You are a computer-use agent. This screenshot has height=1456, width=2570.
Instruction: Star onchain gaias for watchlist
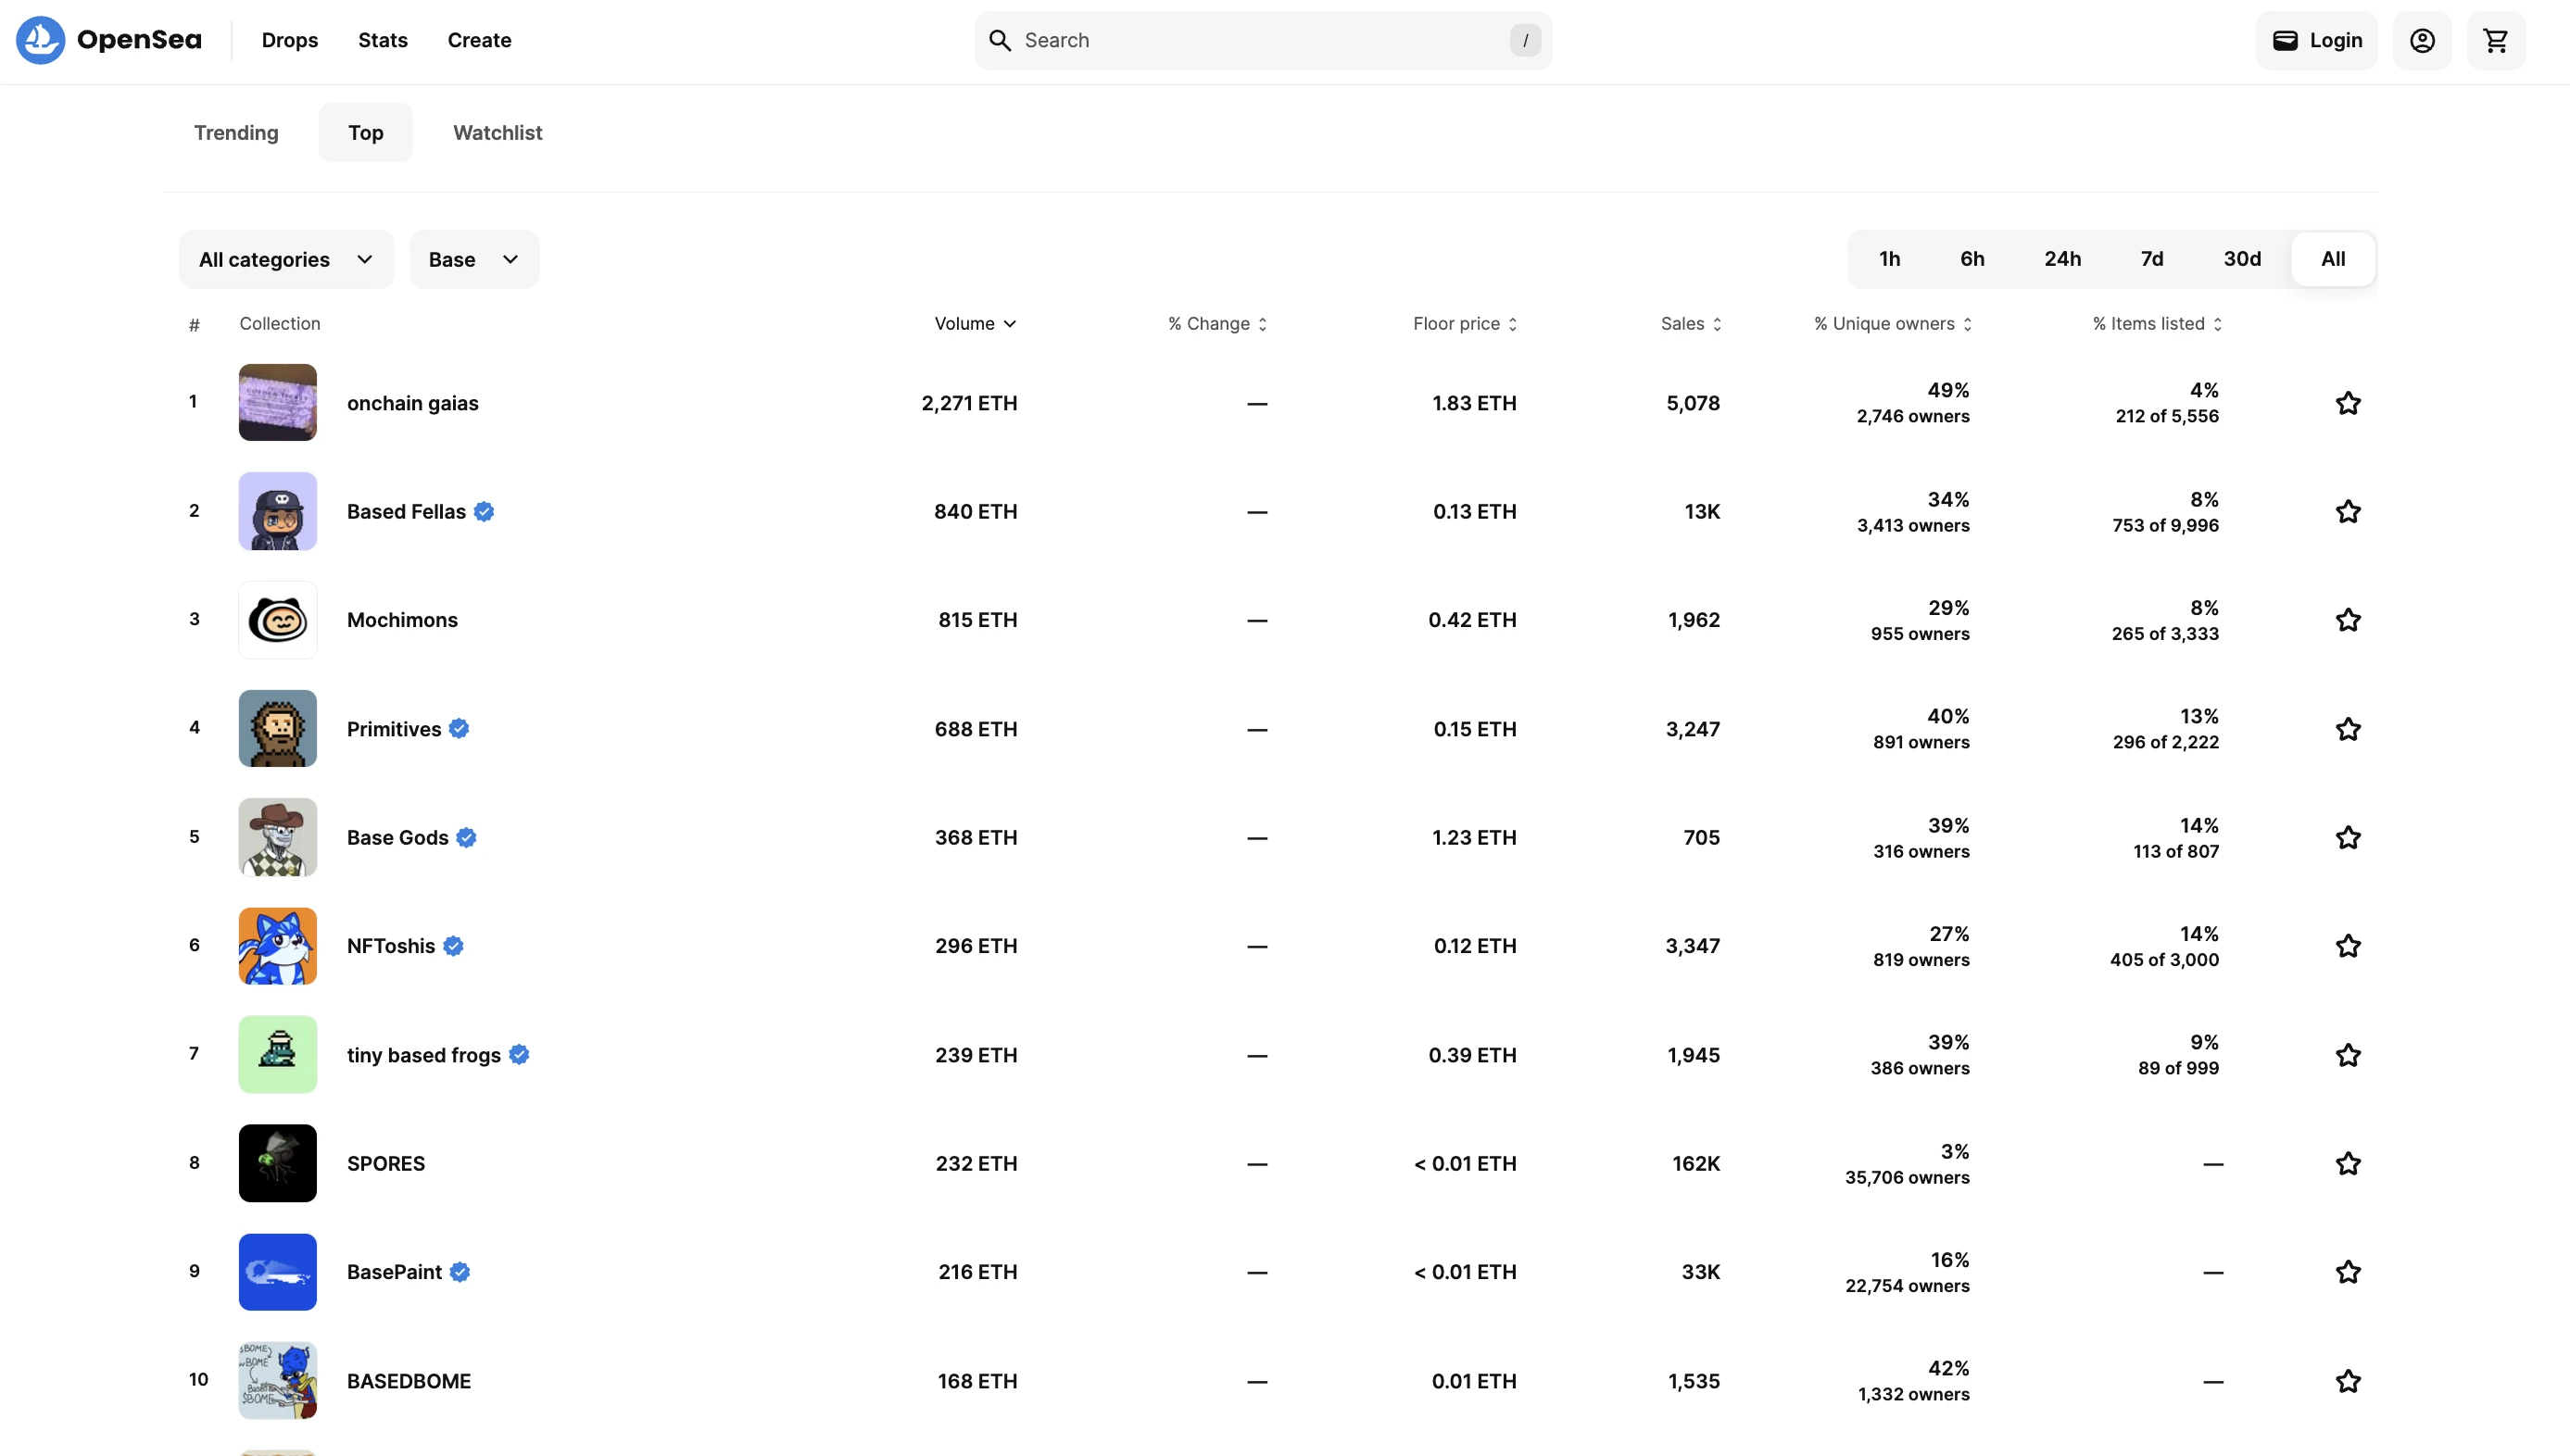(2348, 403)
